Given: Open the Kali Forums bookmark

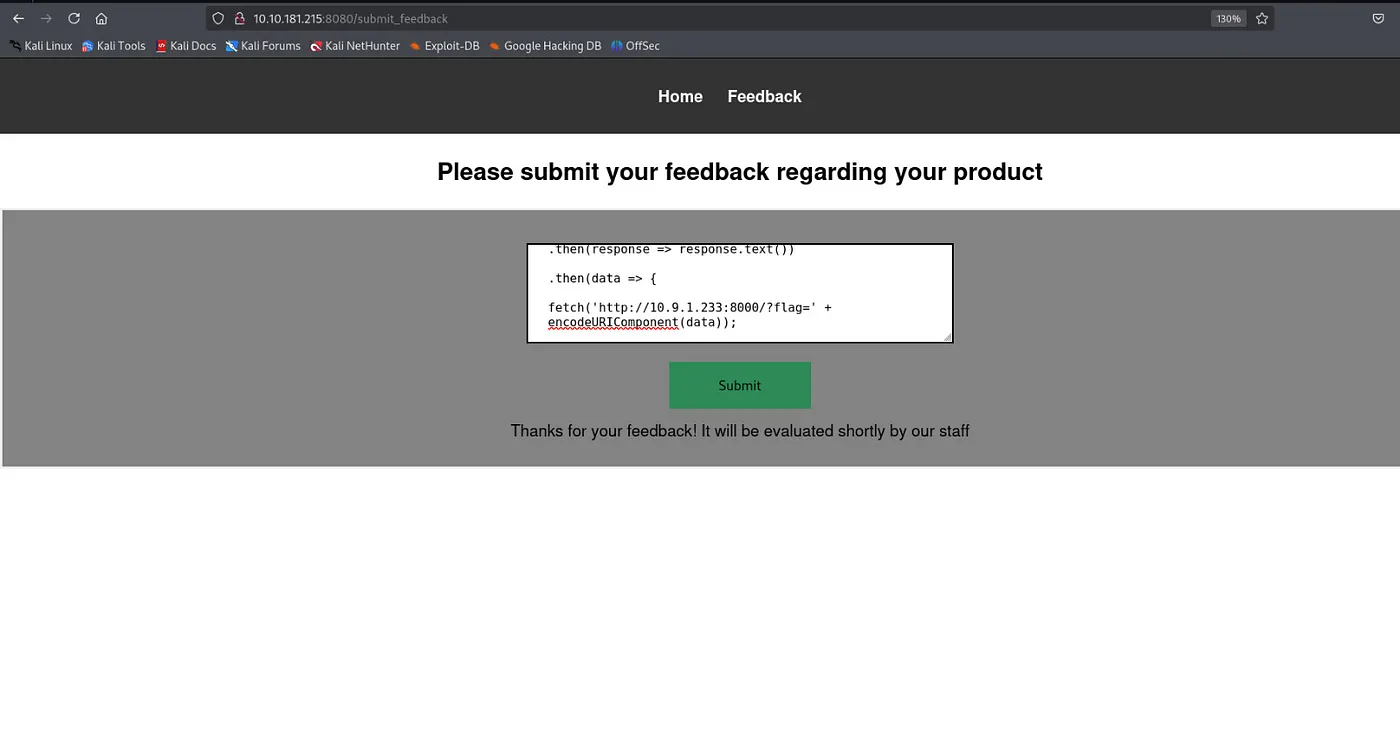Looking at the screenshot, I should pos(263,46).
